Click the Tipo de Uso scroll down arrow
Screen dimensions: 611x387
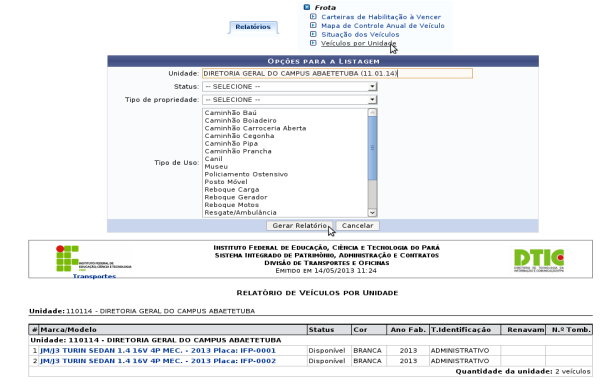point(372,213)
